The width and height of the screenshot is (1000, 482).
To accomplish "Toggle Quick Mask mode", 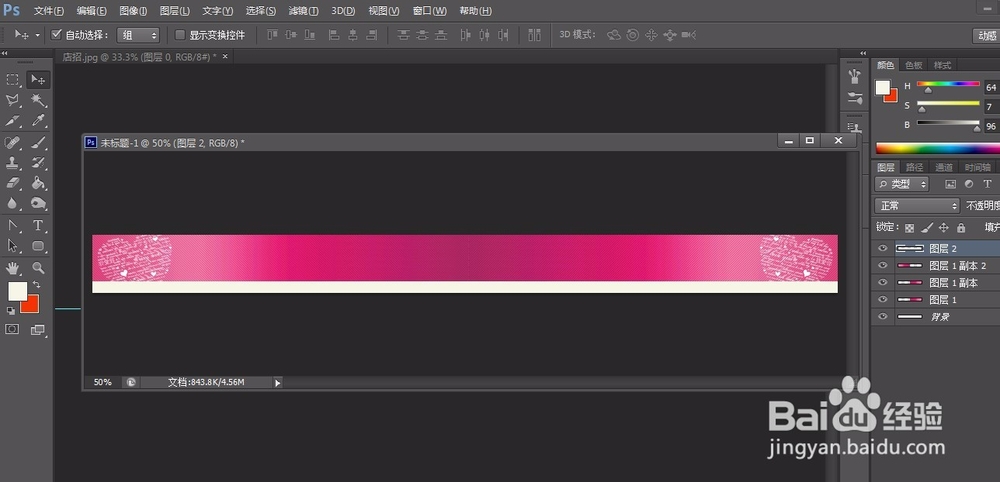I will point(12,329).
